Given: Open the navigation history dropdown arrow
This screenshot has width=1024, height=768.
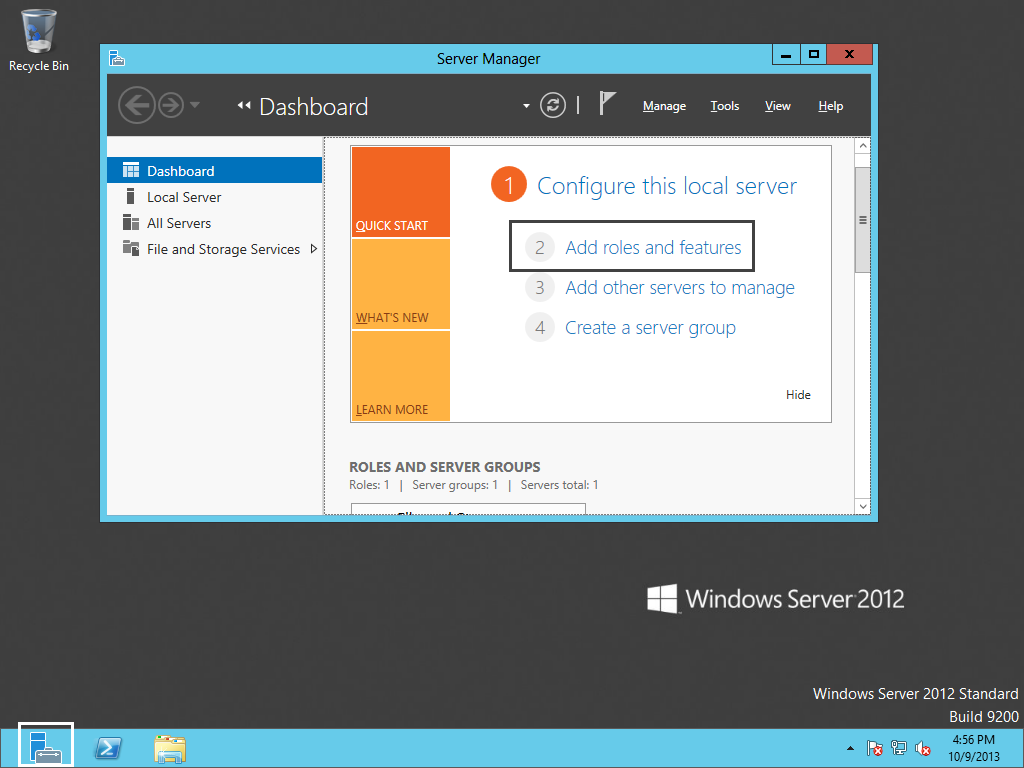Looking at the screenshot, I should (x=195, y=104).
